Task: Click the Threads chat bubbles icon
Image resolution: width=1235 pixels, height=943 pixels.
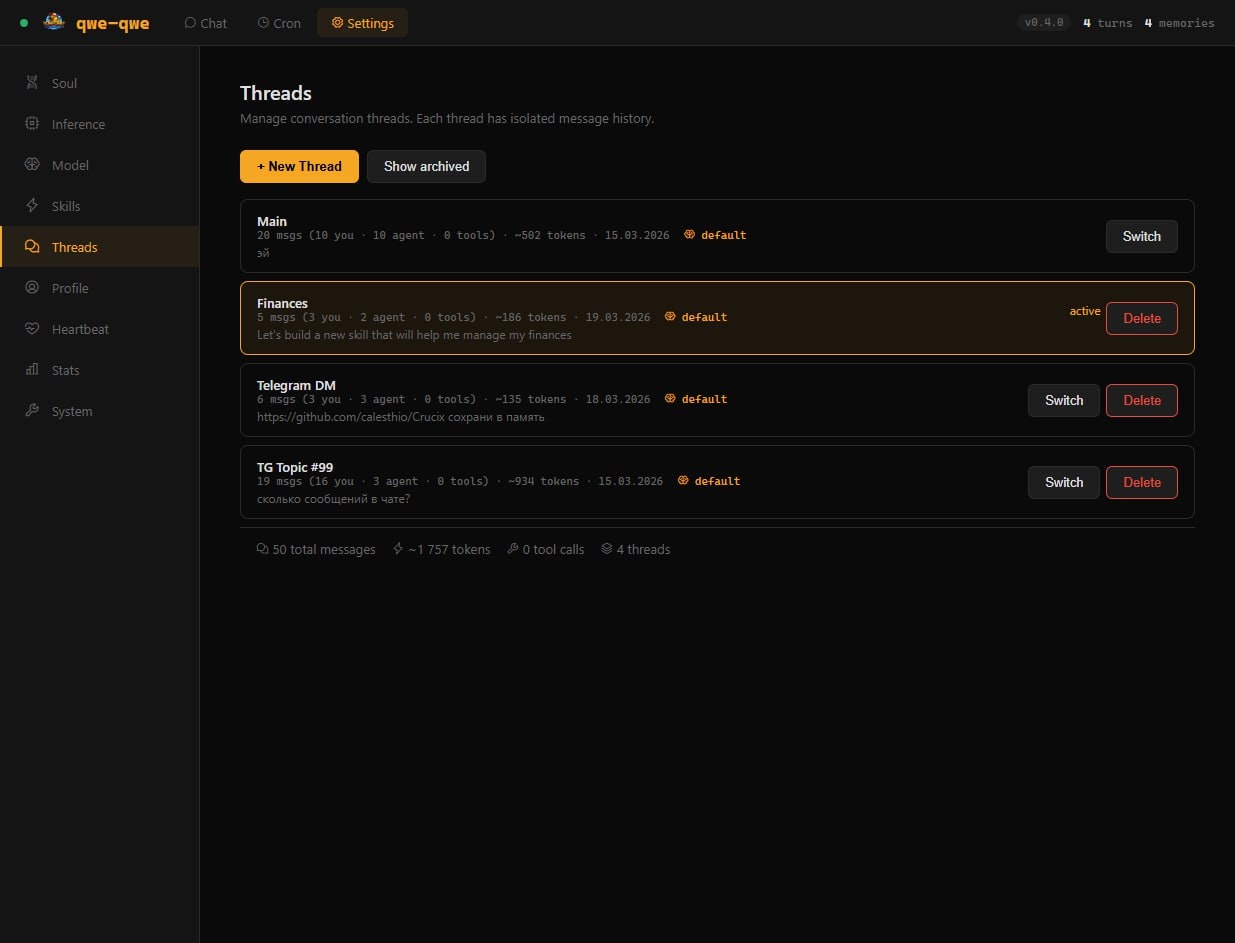Action: (x=32, y=247)
